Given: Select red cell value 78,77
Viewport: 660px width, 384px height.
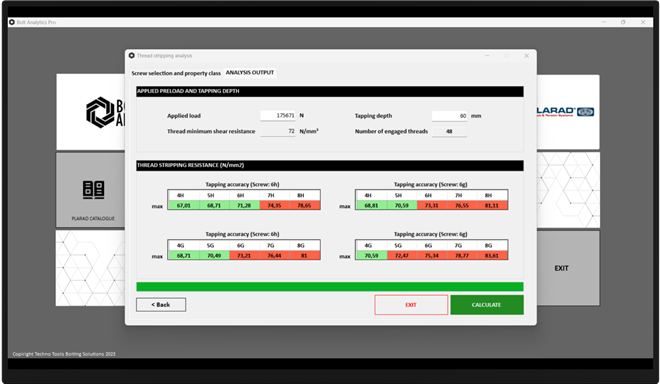Looking at the screenshot, I should pyautogui.click(x=462, y=256).
